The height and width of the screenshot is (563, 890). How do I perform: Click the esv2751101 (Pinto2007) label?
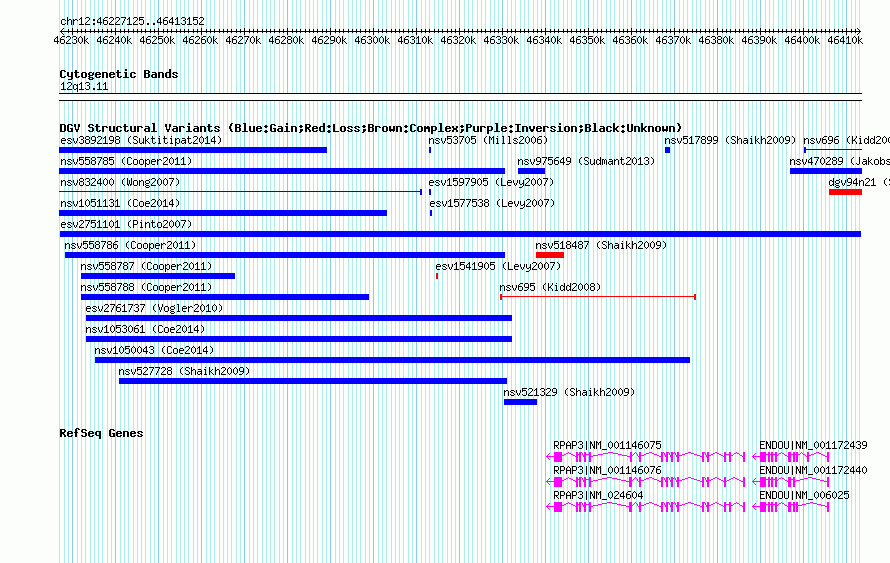click(126, 224)
